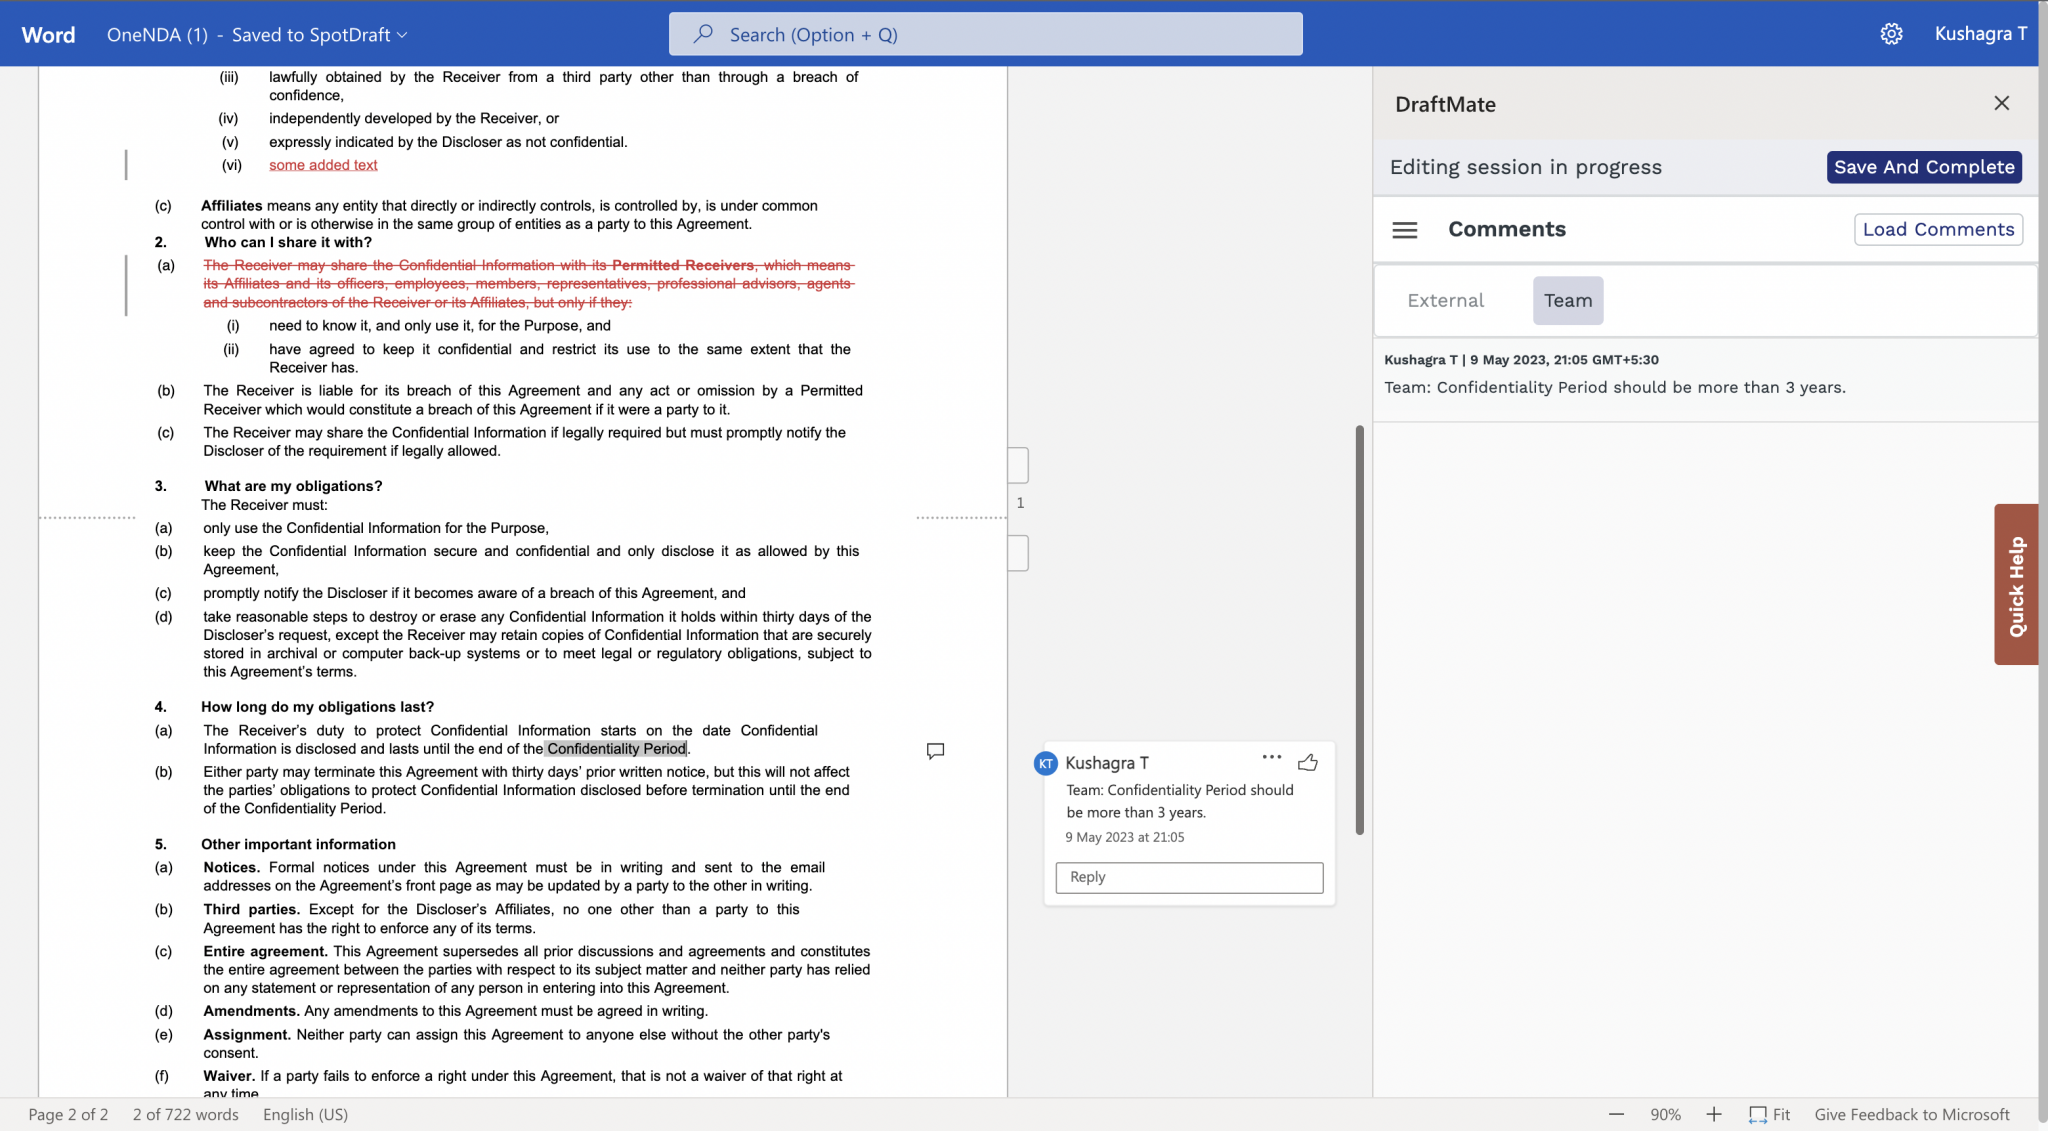Select the Team comments tab
This screenshot has width=2048, height=1131.
(1567, 300)
